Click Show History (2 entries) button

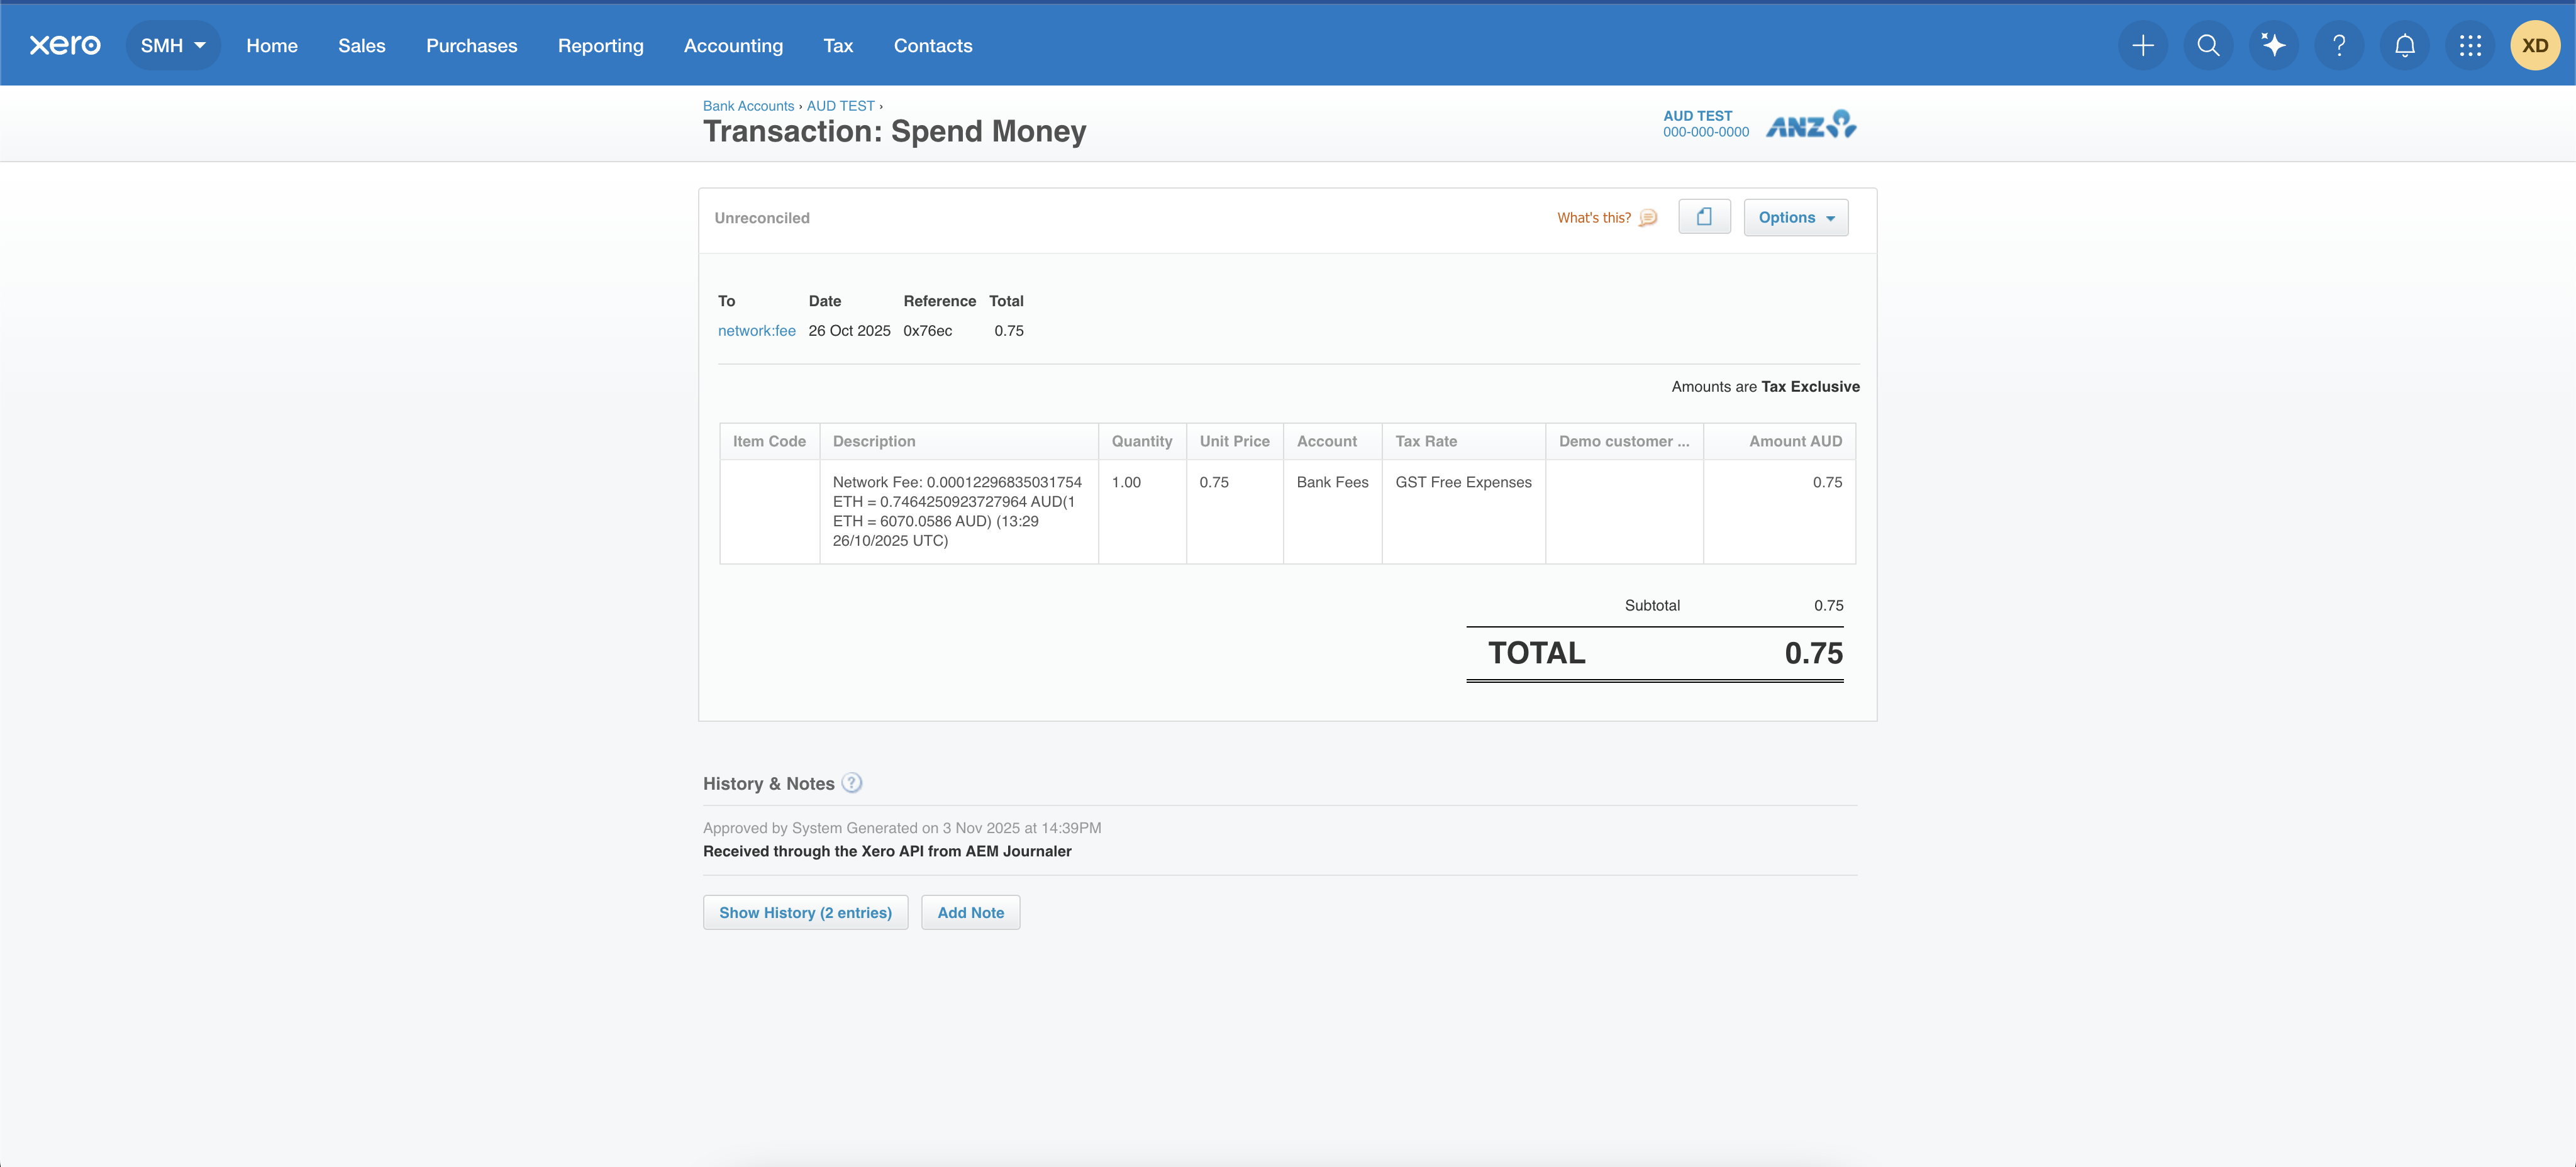pos(805,912)
